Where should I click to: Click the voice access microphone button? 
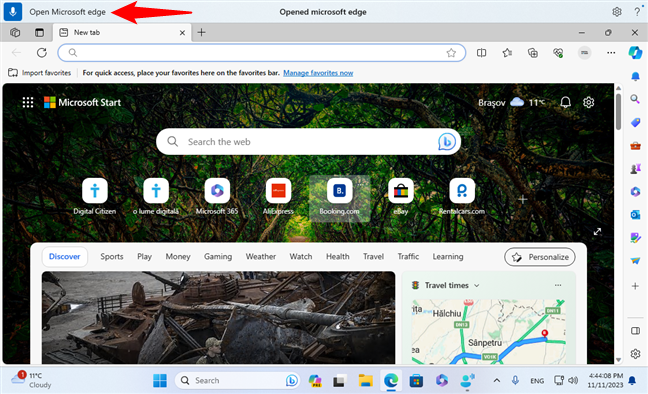tap(13, 12)
